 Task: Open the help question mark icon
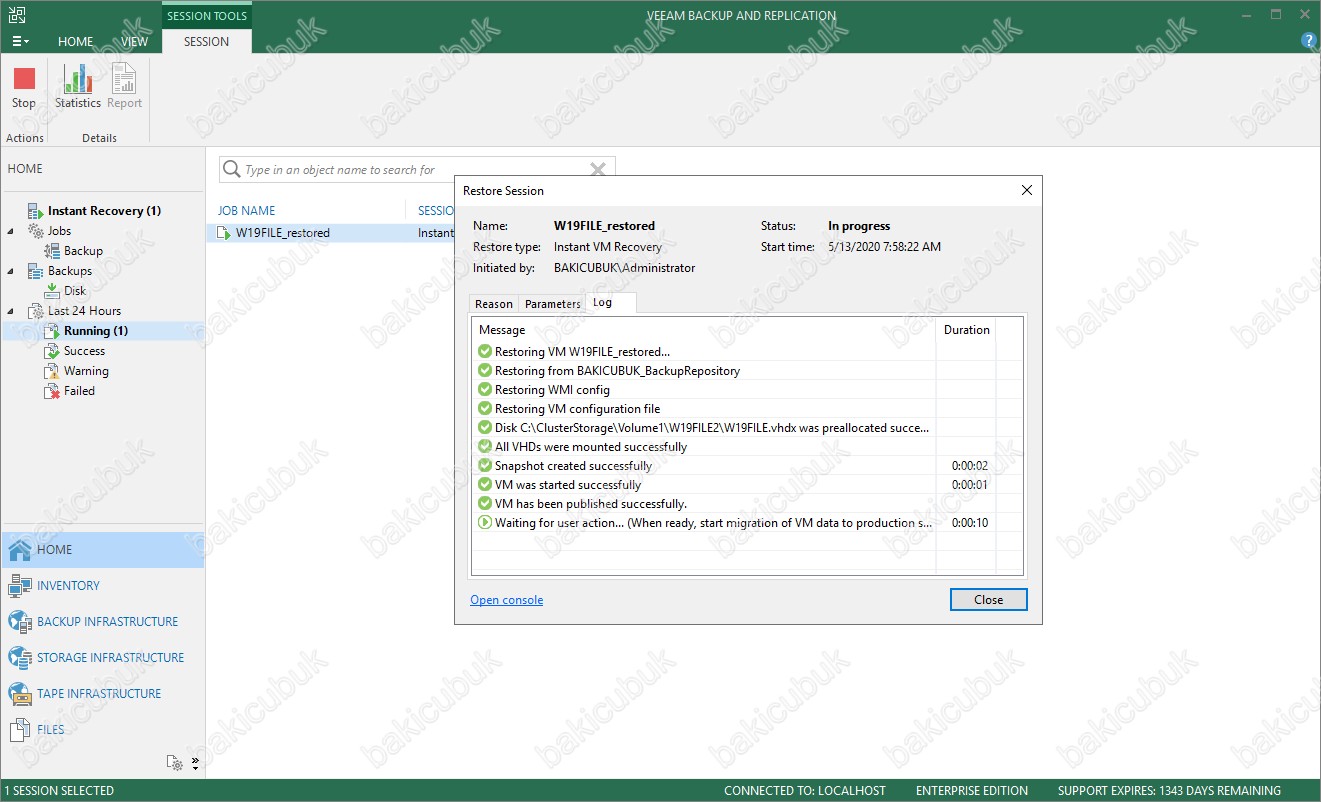click(1308, 41)
